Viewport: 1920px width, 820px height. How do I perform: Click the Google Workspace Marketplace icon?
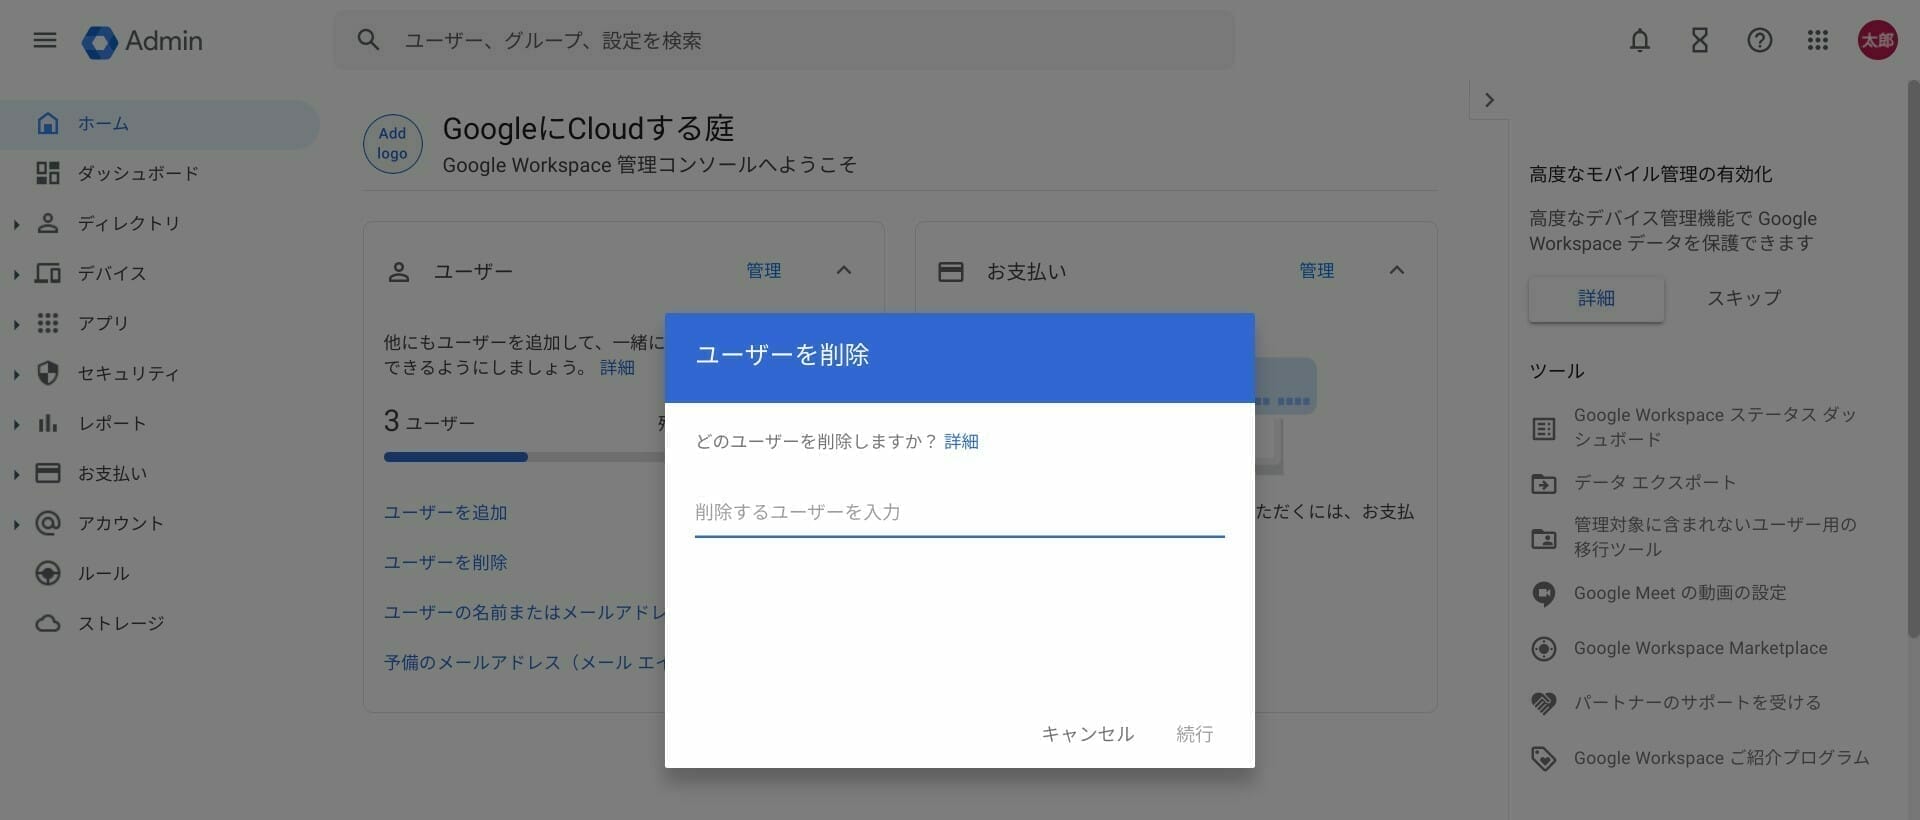1544,649
